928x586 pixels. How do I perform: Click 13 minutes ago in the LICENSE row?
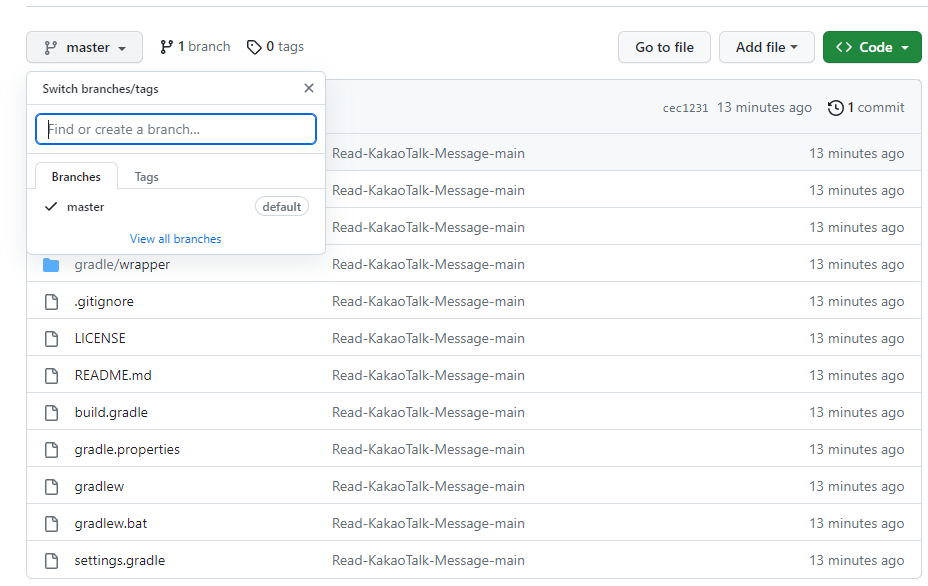tap(856, 339)
